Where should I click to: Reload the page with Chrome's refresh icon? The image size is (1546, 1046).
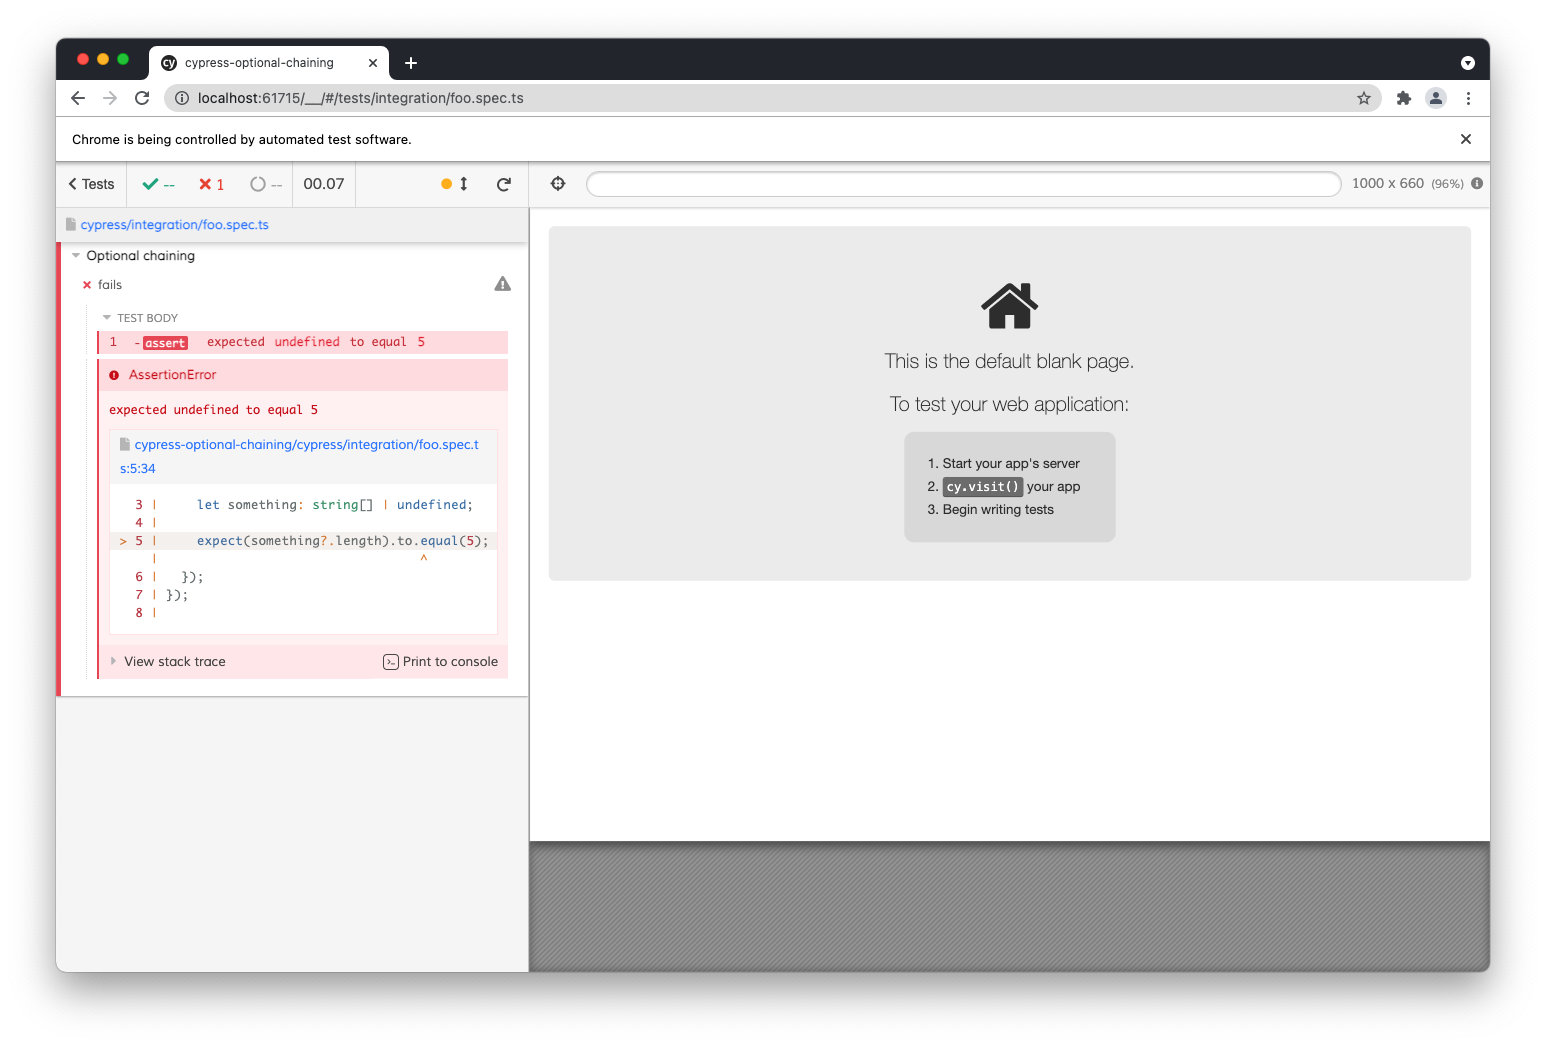click(x=142, y=98)
